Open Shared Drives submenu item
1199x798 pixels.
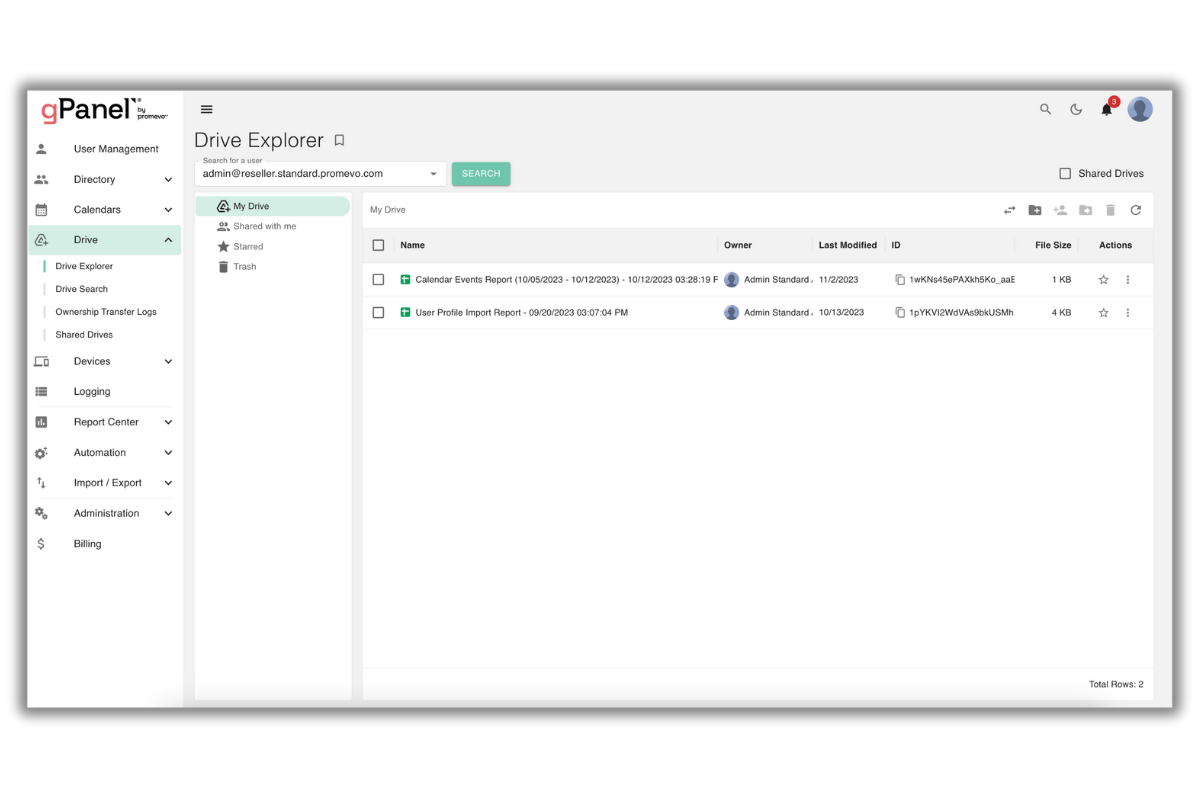point(84,335)
